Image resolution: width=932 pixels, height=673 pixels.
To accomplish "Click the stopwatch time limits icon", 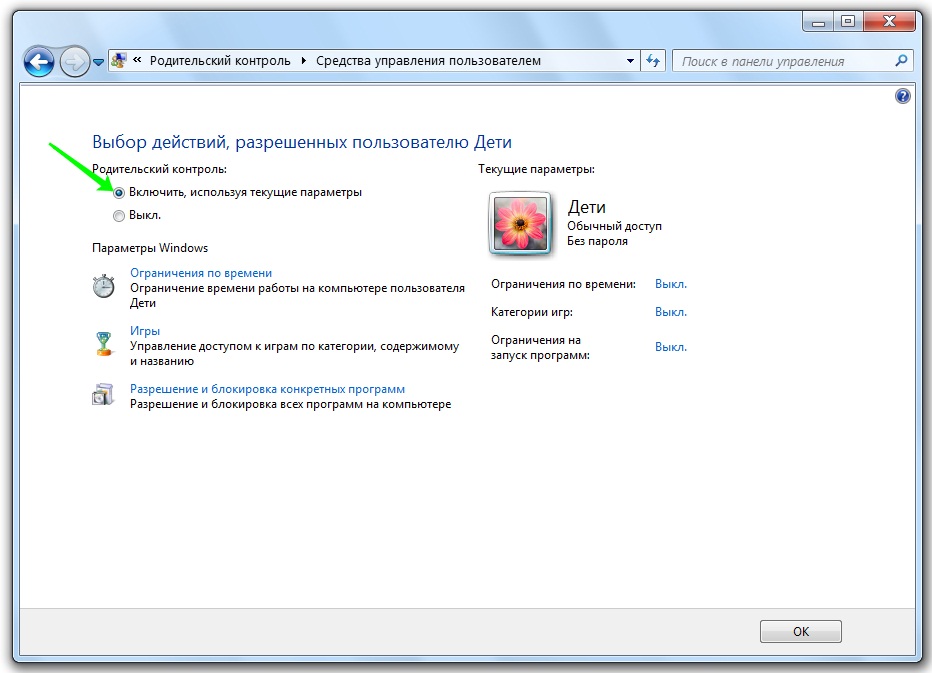I will point(103,286).
